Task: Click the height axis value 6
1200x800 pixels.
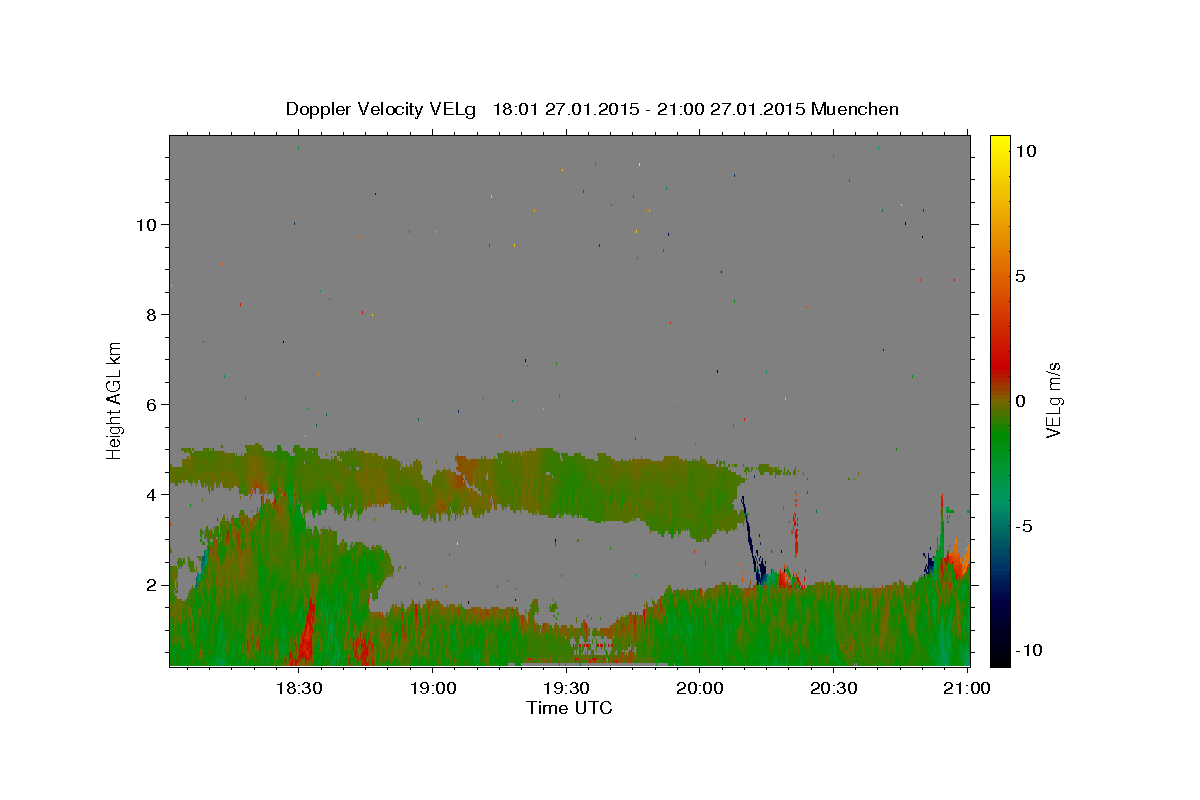Action: [x=152, y=405]
